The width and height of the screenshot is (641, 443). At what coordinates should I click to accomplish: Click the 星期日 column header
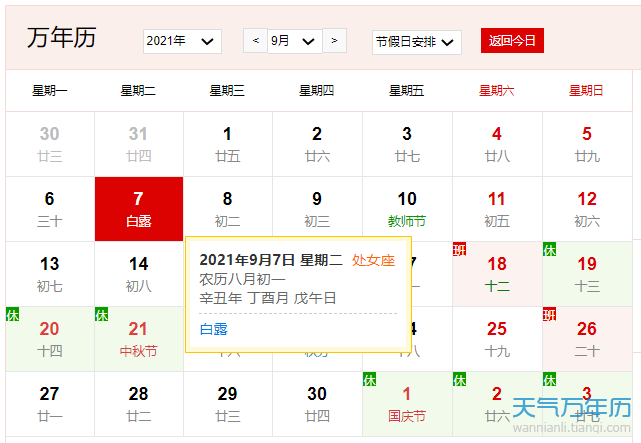tap(586, 90)
